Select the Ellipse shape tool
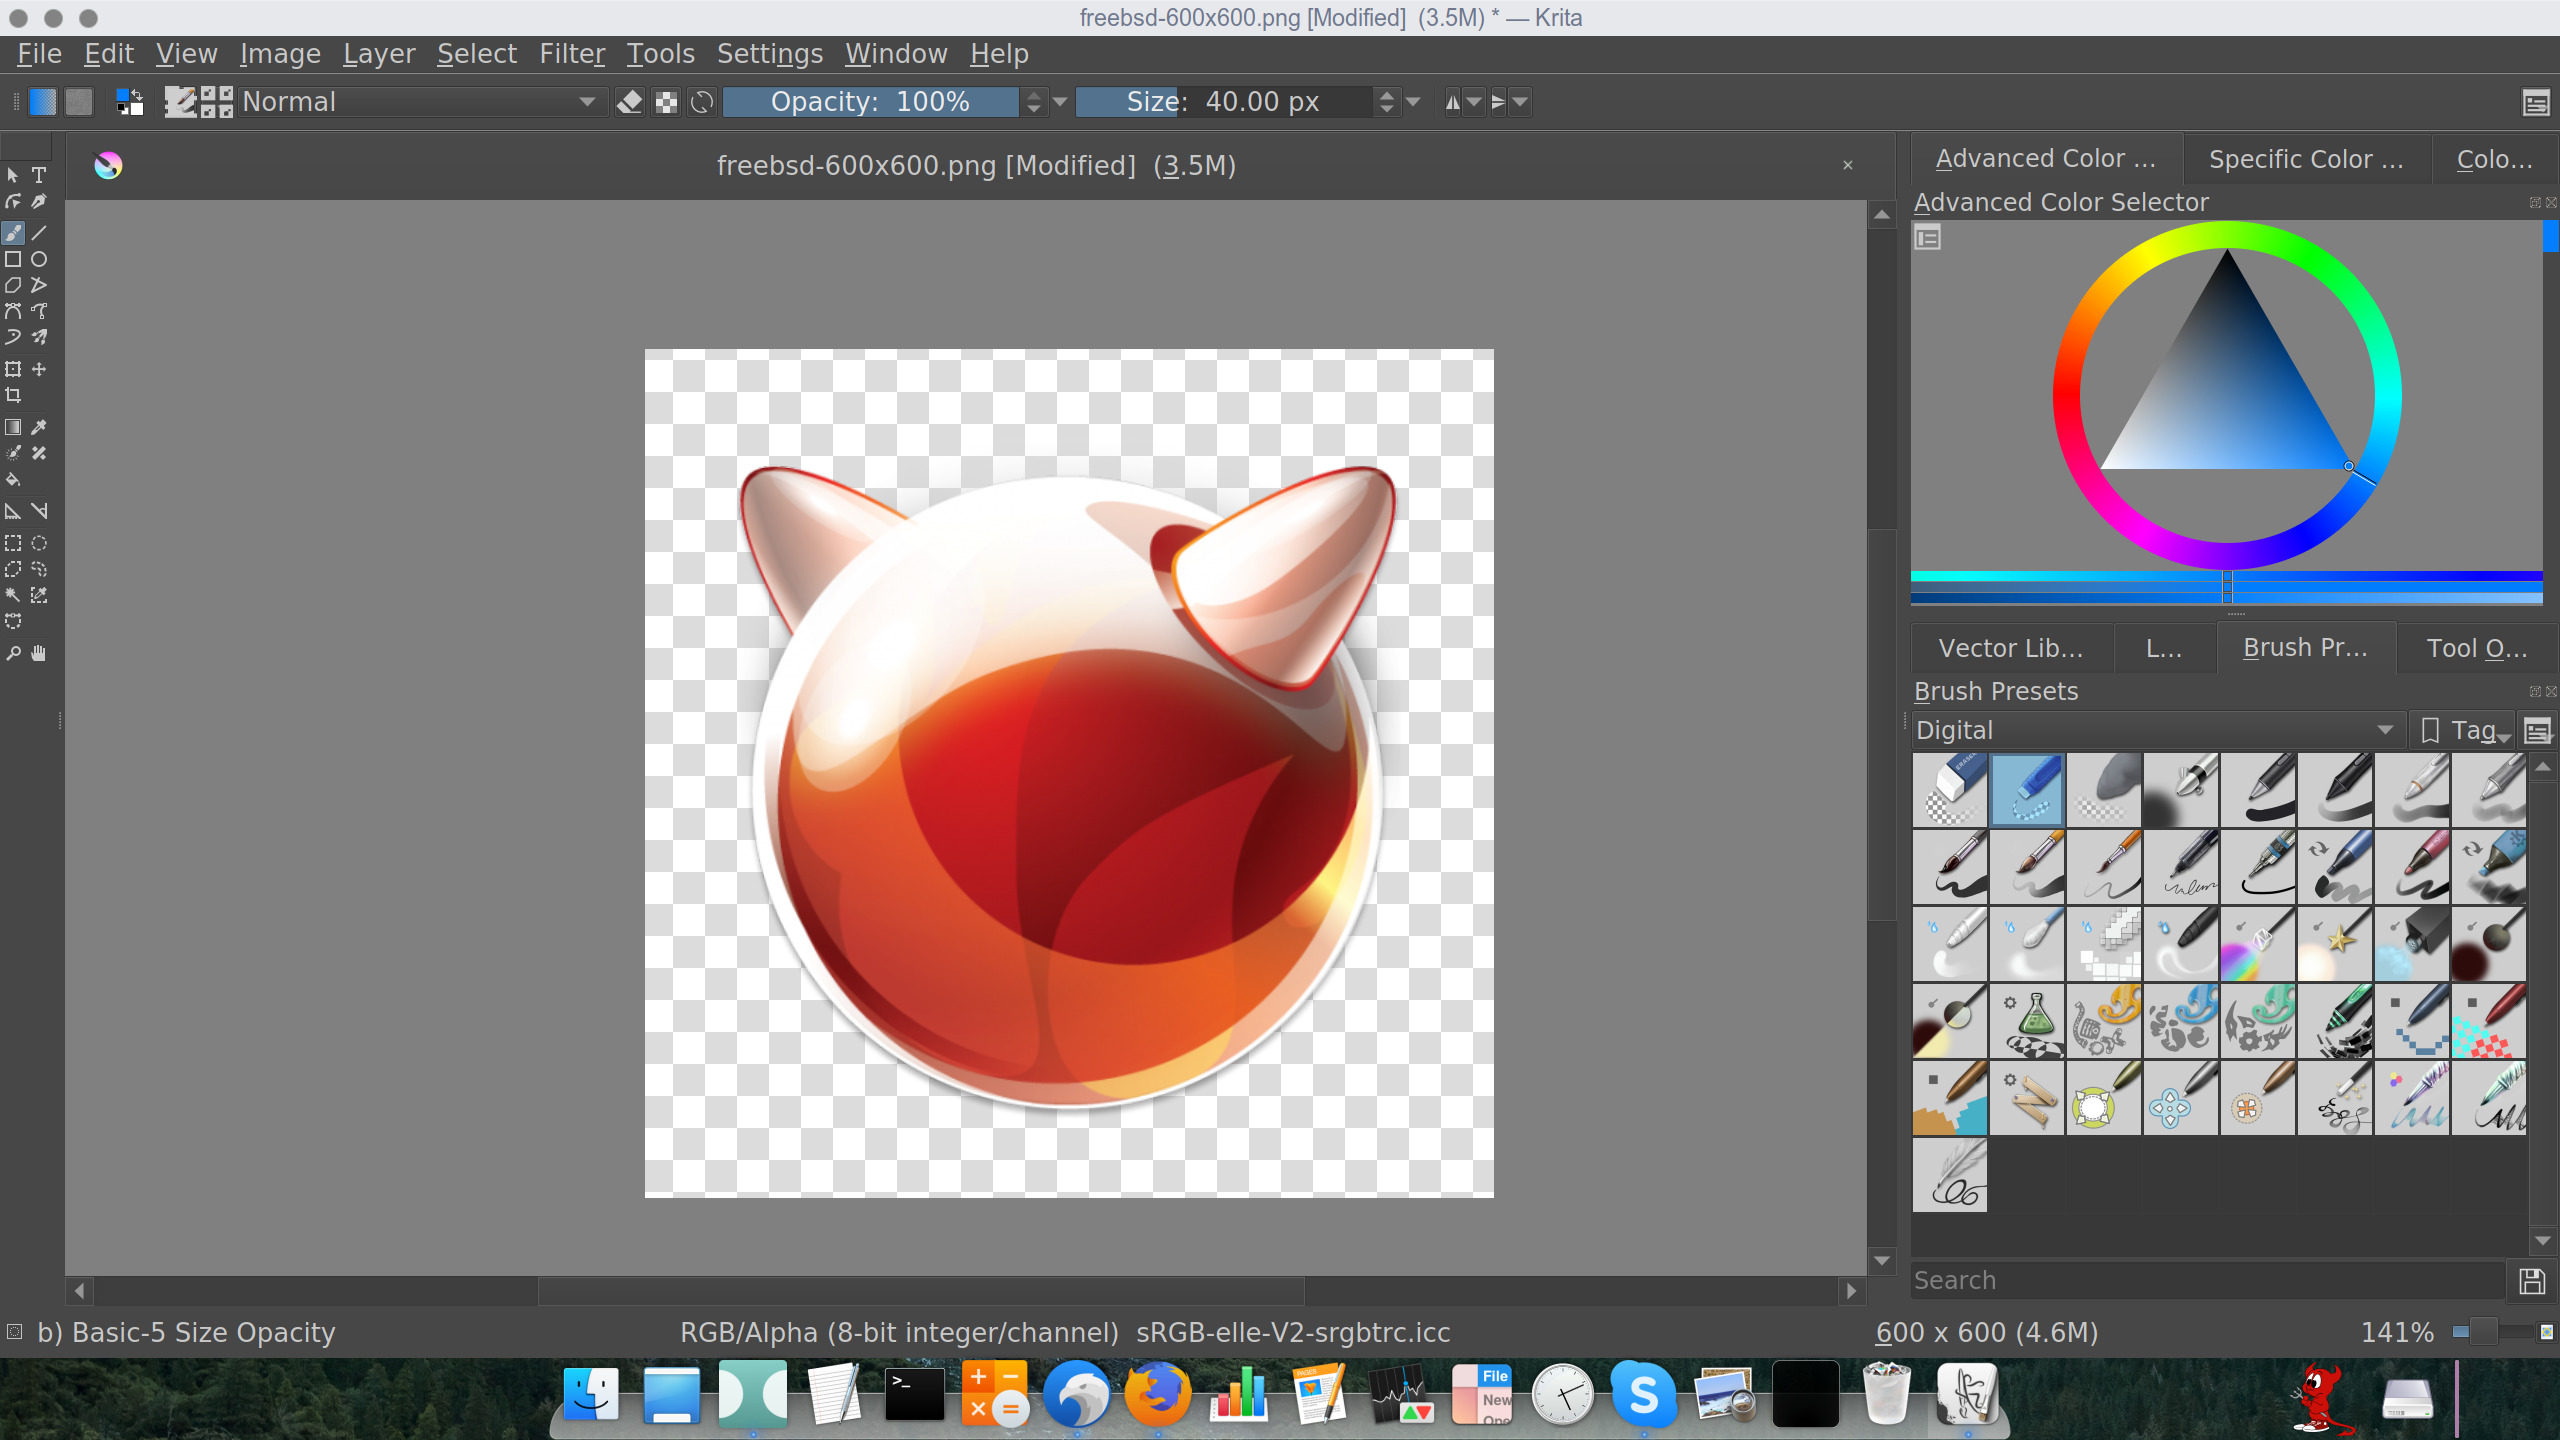This screenshot has height=1440, width=2560. click(39, 259)
